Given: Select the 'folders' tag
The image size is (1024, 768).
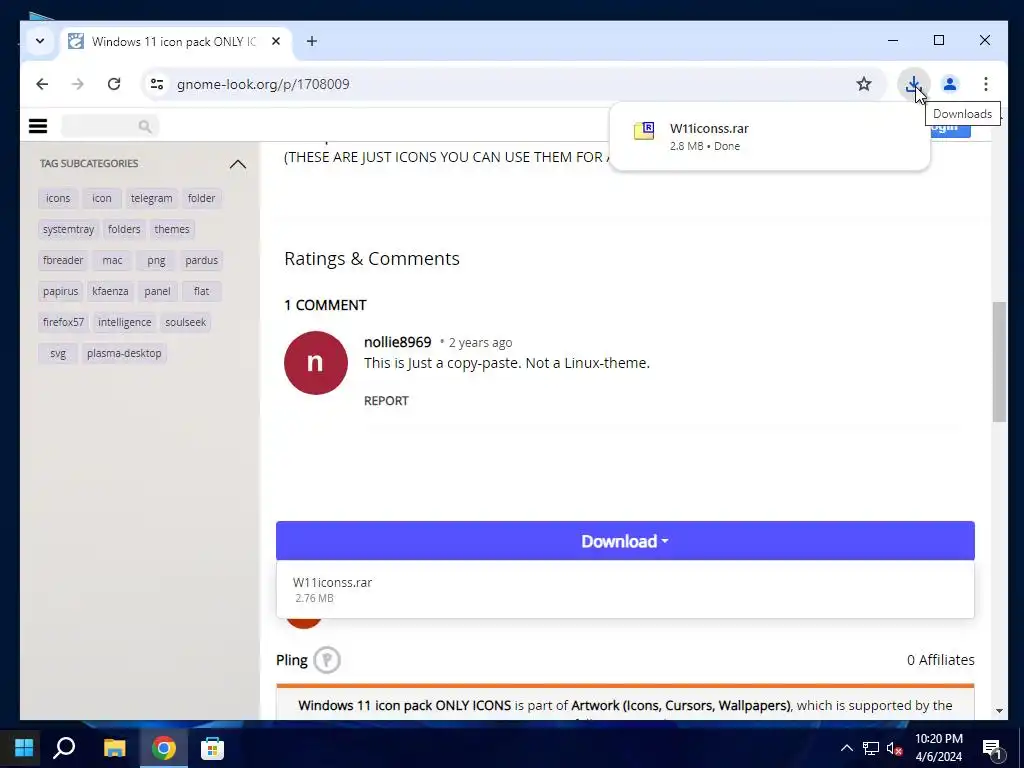Looking at the screenshot, I should click(124, 229).
